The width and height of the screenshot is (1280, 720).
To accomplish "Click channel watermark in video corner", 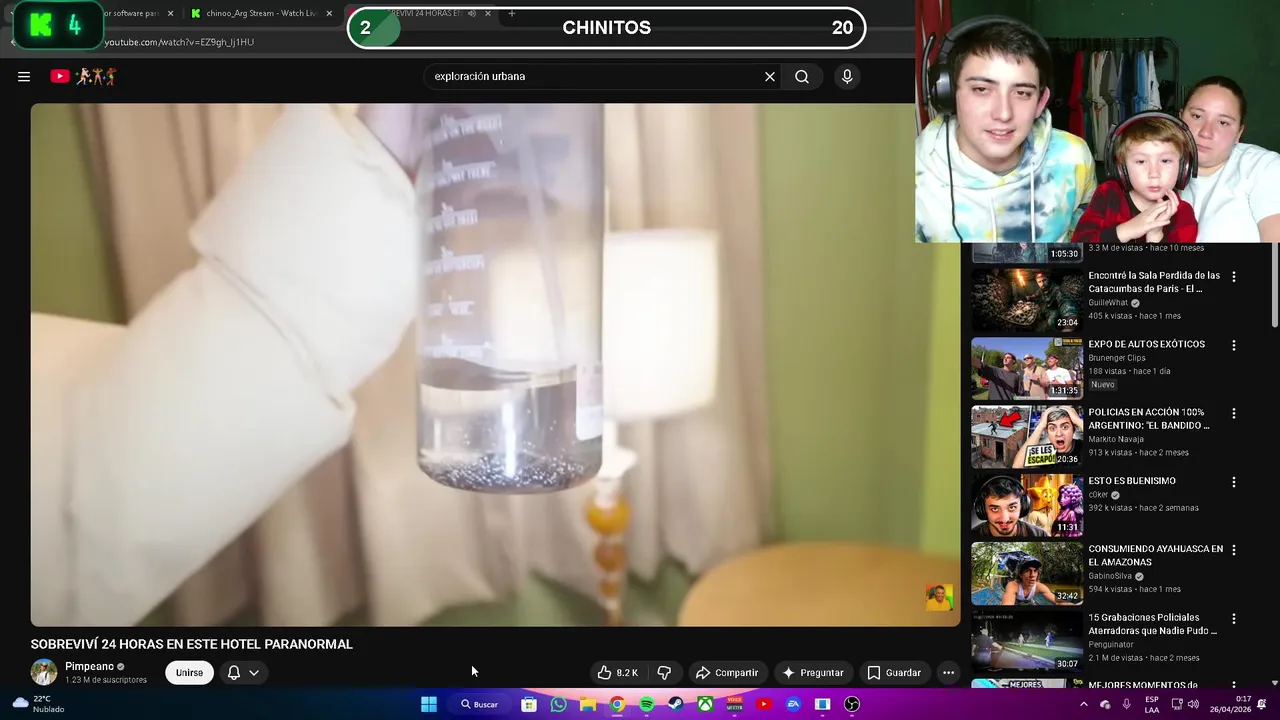I will [x=939, y=598].
